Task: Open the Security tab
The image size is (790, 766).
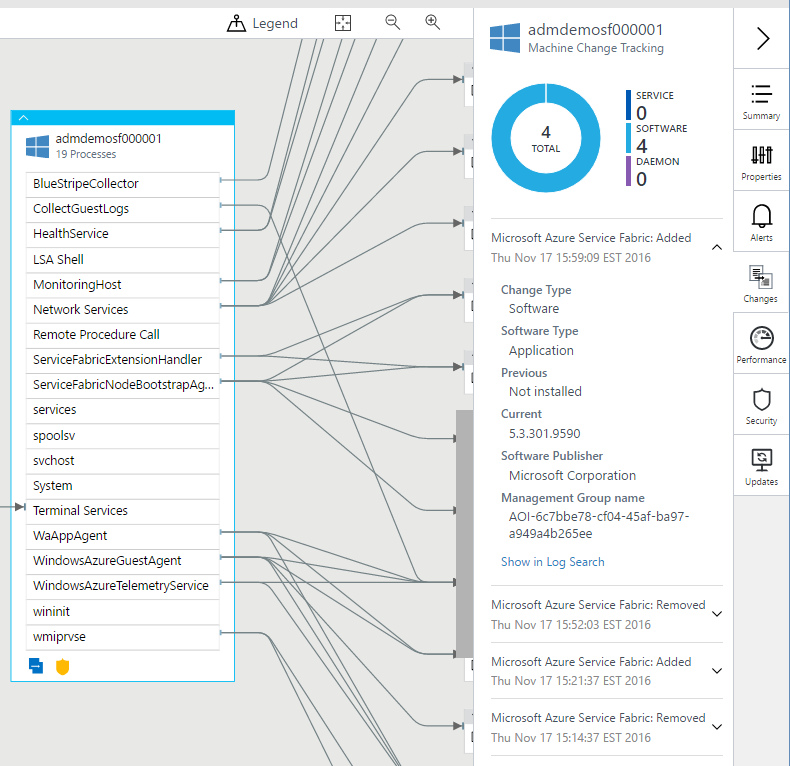Action: [x=761, y=406]
